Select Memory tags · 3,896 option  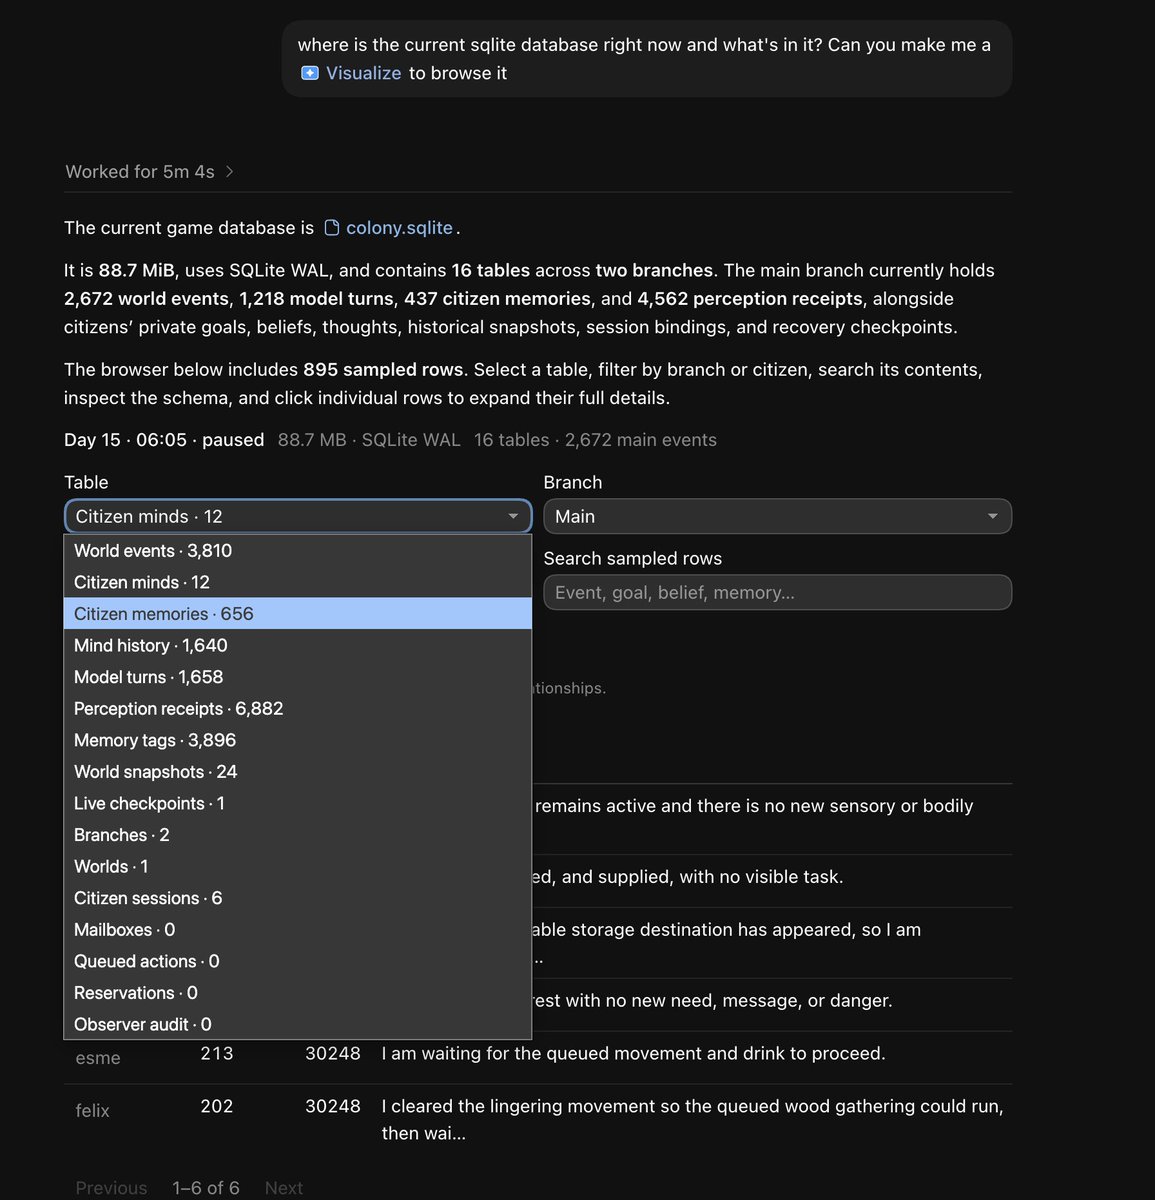[x=298, y=740]
